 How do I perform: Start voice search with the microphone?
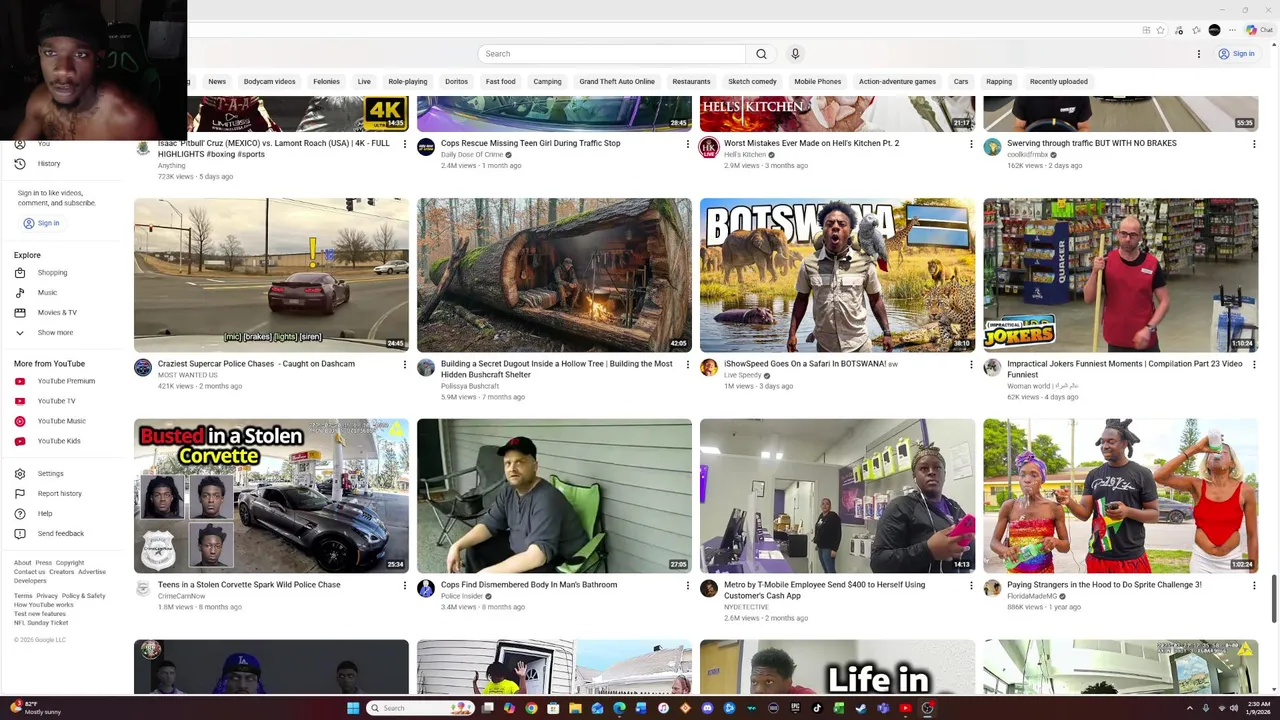(795, 54)
